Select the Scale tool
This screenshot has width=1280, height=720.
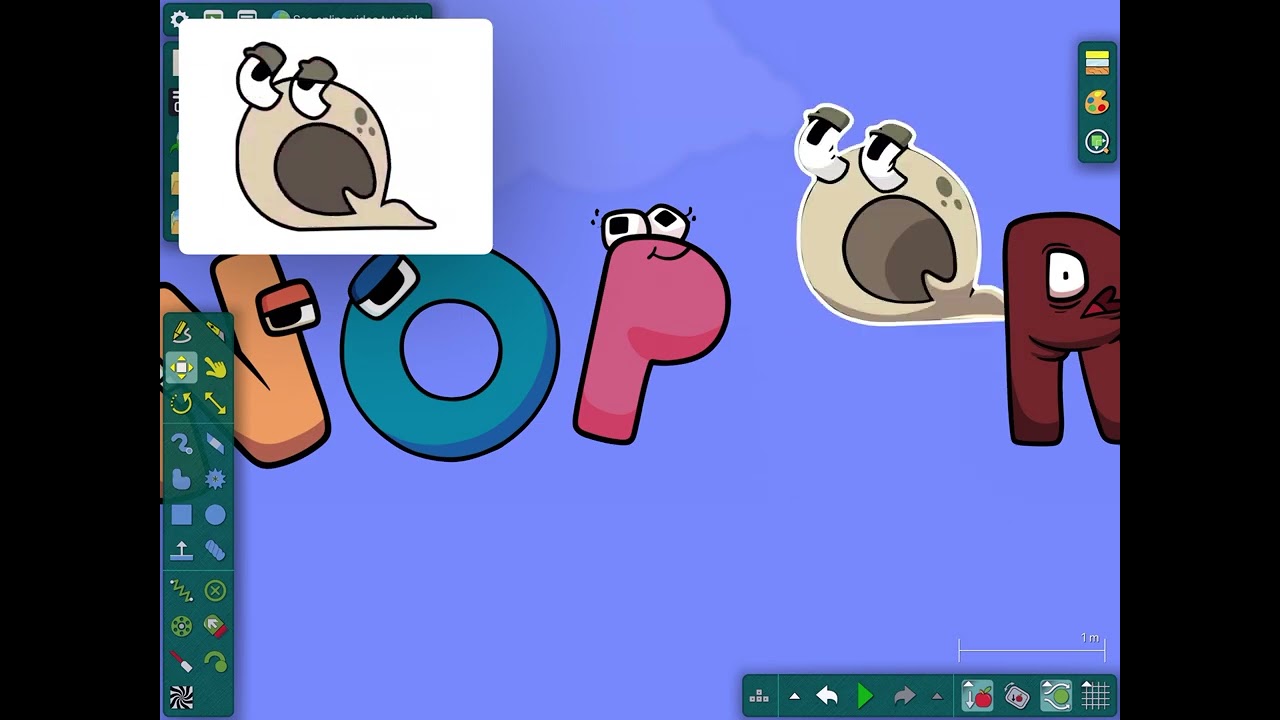(x=215, y=403)
